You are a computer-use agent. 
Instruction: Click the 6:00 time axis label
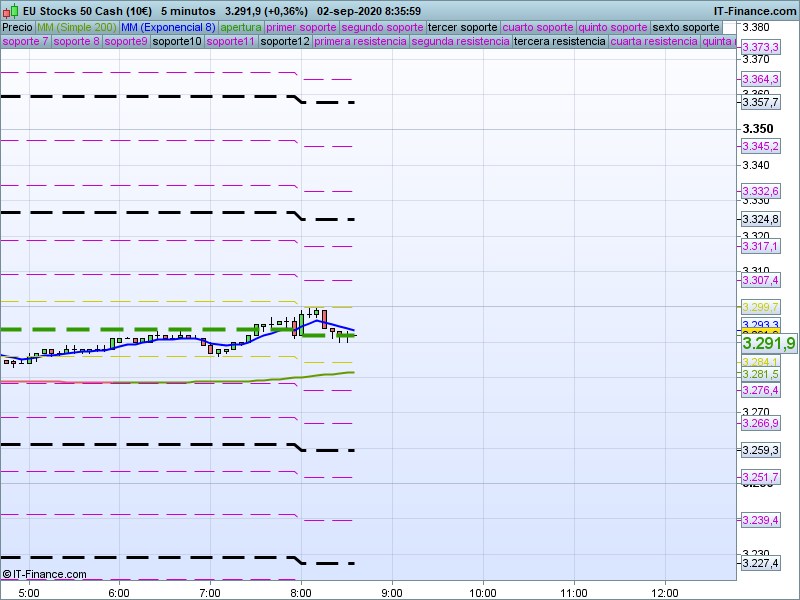click(119, 593)
